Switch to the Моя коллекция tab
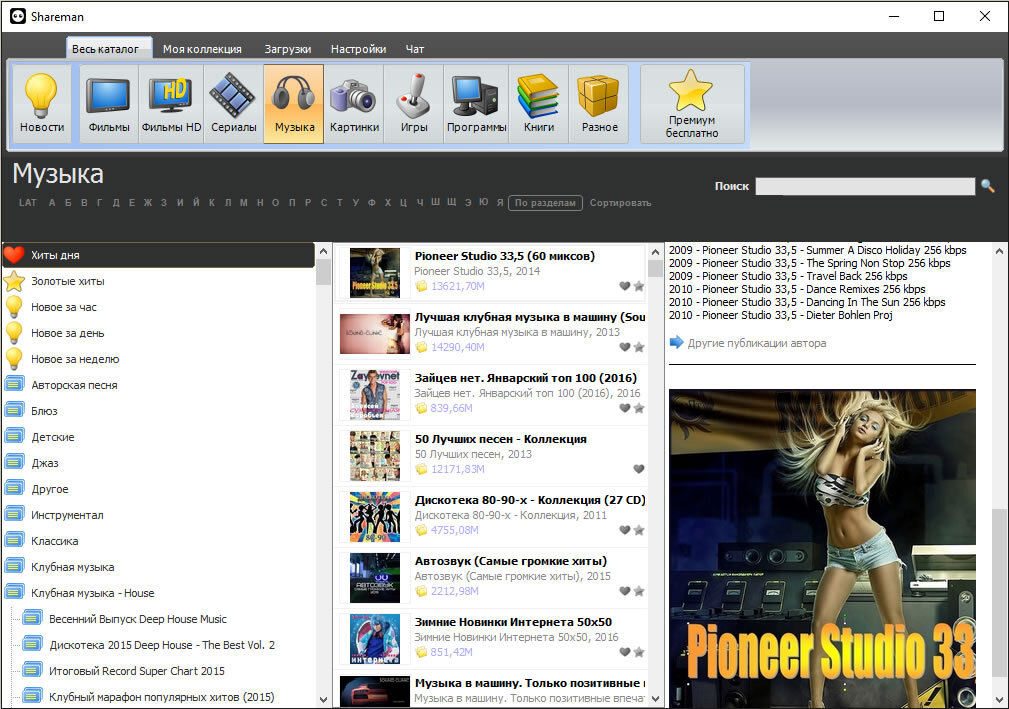This screenshot has height=709, width=1009. 202,49
